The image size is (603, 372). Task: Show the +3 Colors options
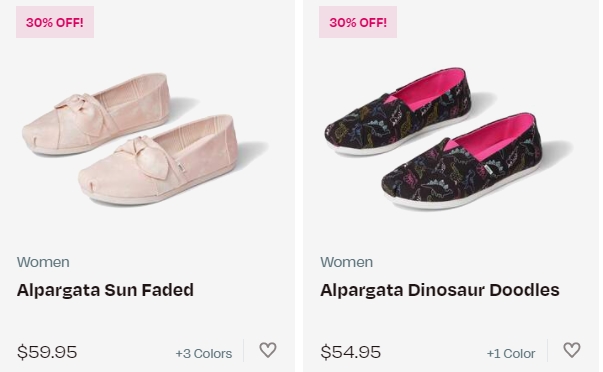(204, 353)
